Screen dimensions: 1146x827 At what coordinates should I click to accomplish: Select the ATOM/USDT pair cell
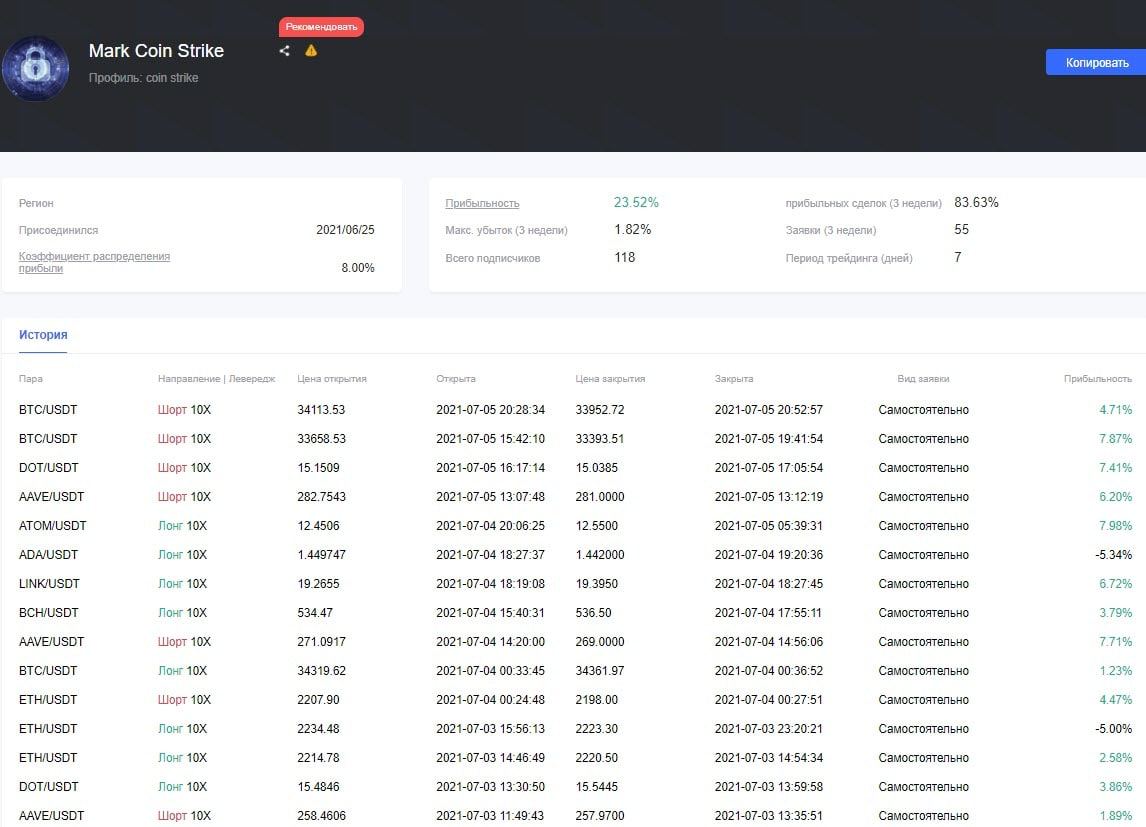tap(53, 526)
